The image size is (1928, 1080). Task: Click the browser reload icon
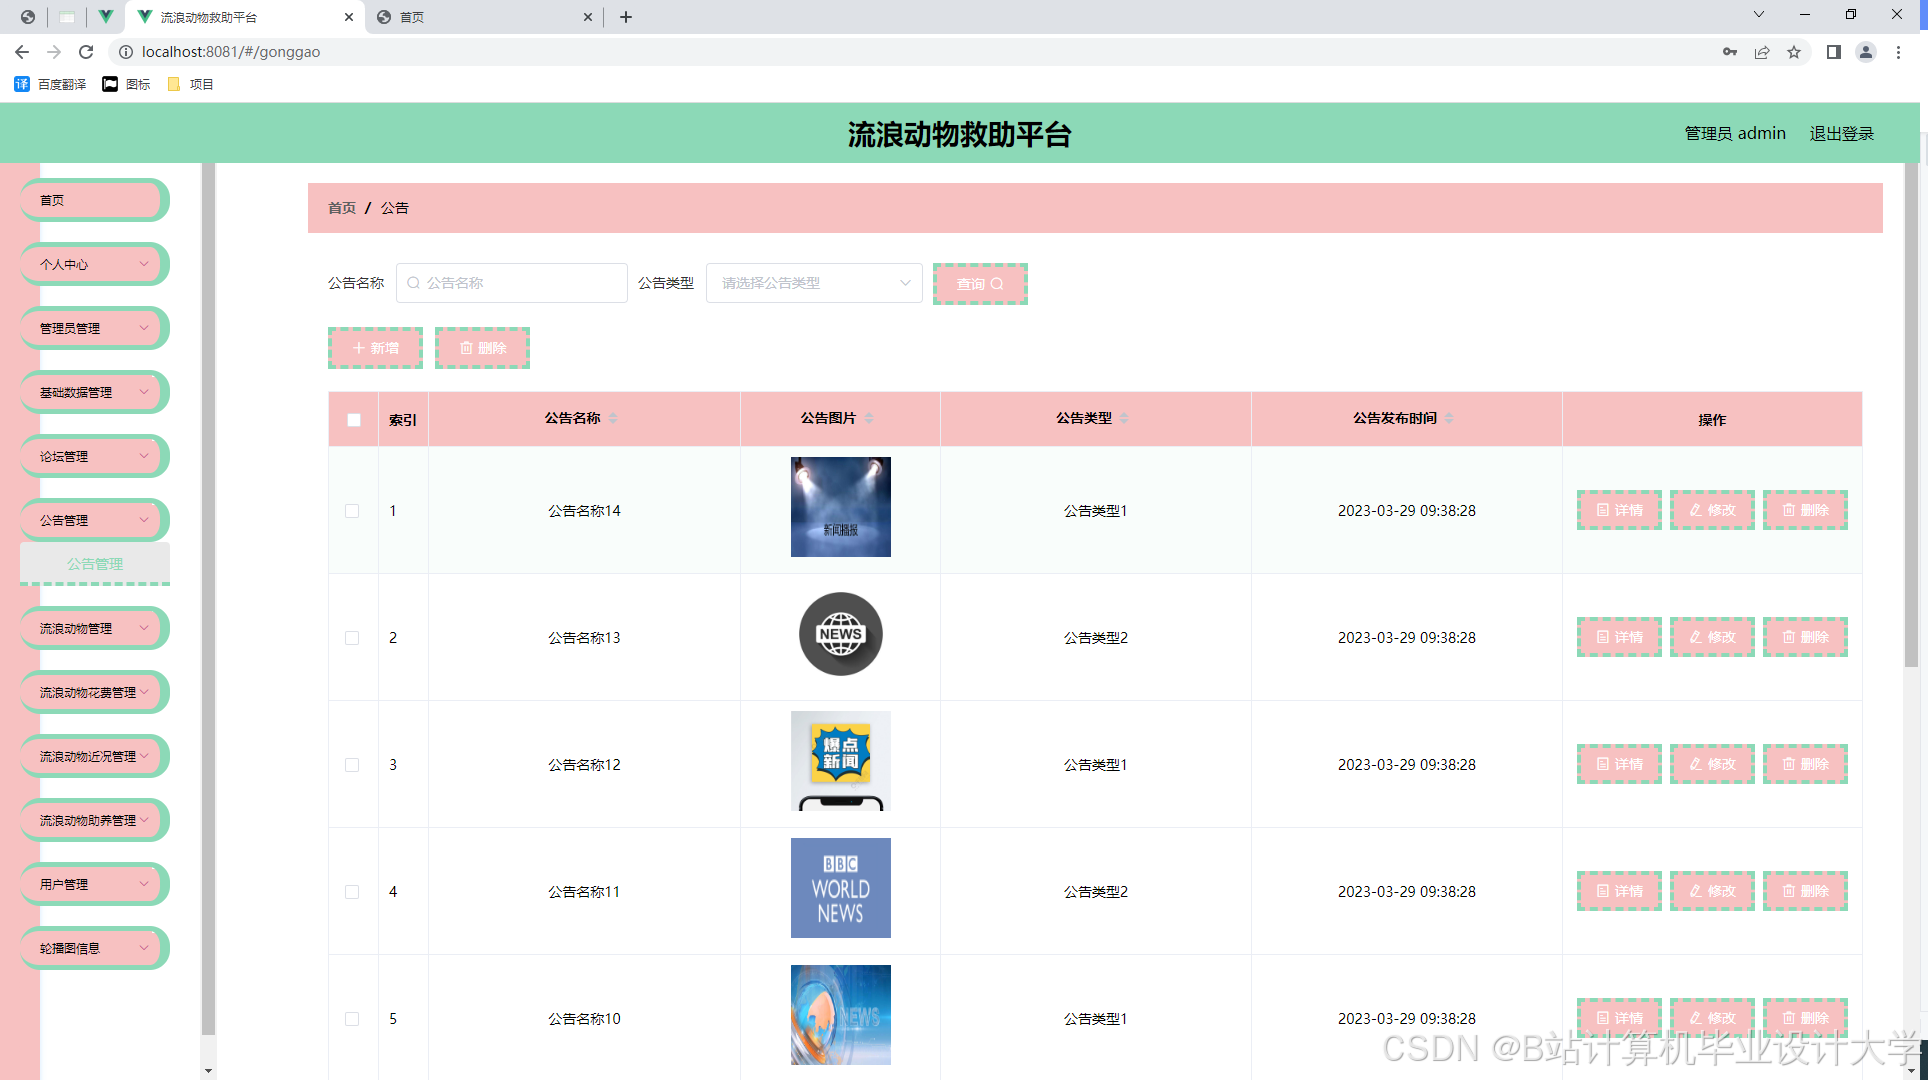tap(86, 52)
